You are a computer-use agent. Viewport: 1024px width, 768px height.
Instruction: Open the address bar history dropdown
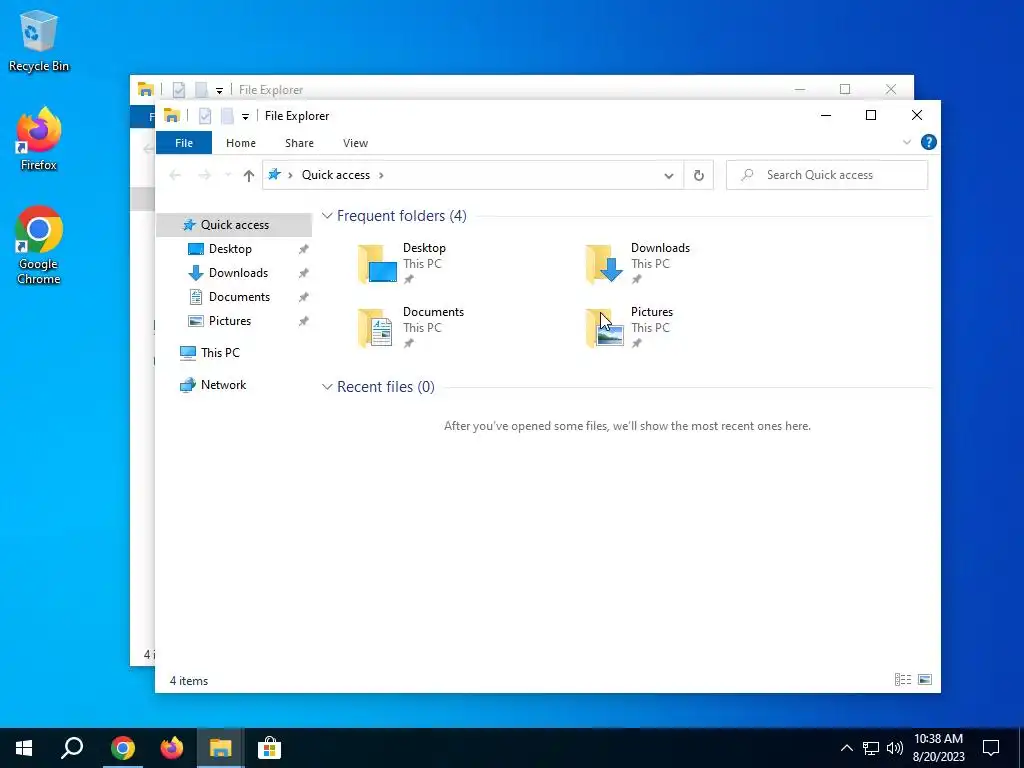[x=668, y=175]
